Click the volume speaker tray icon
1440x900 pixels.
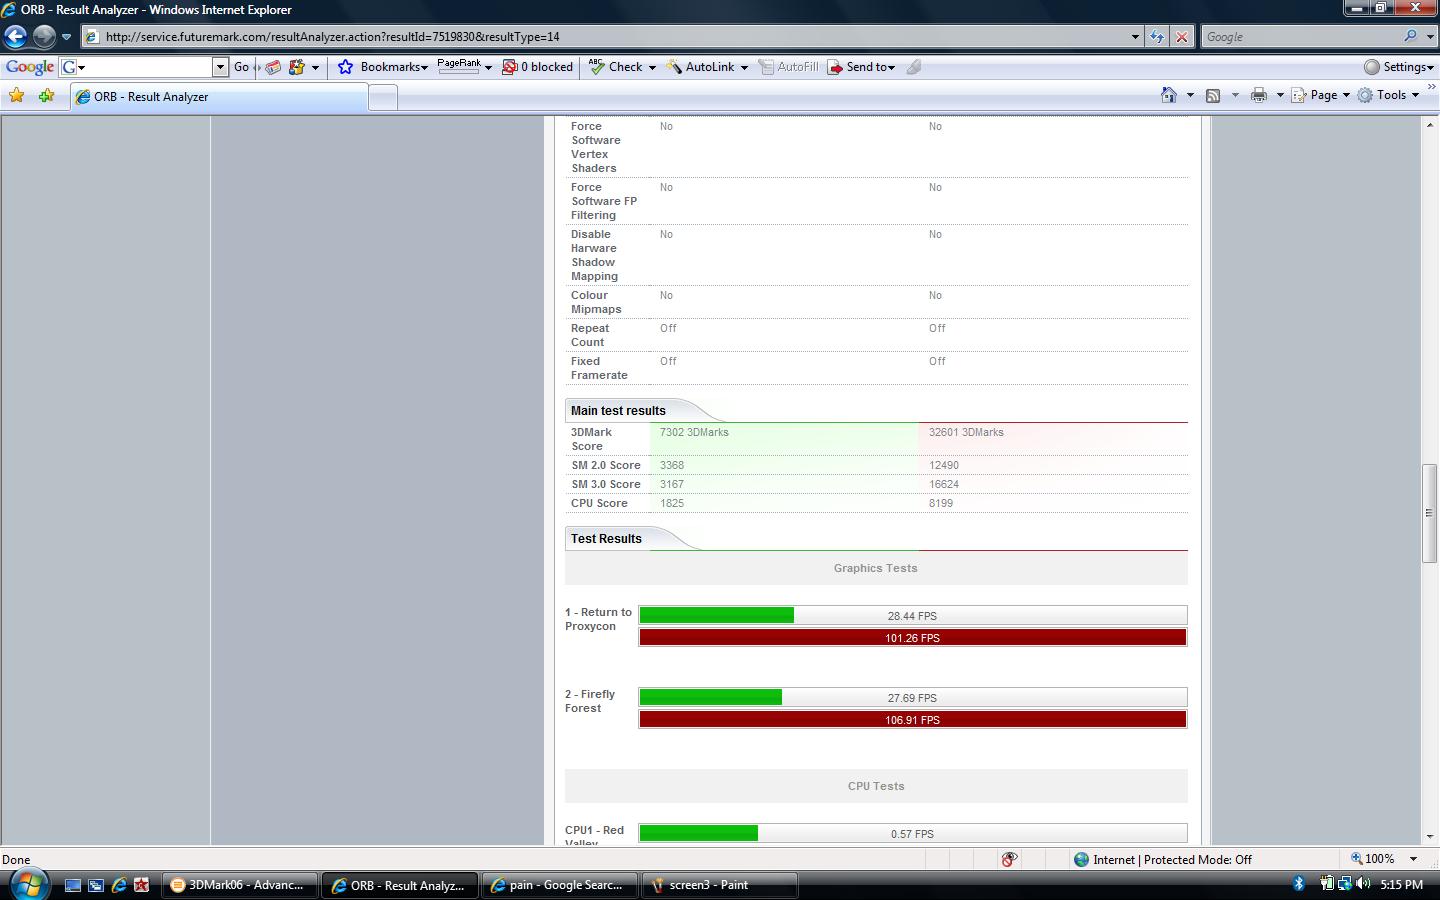point(1363,884)
